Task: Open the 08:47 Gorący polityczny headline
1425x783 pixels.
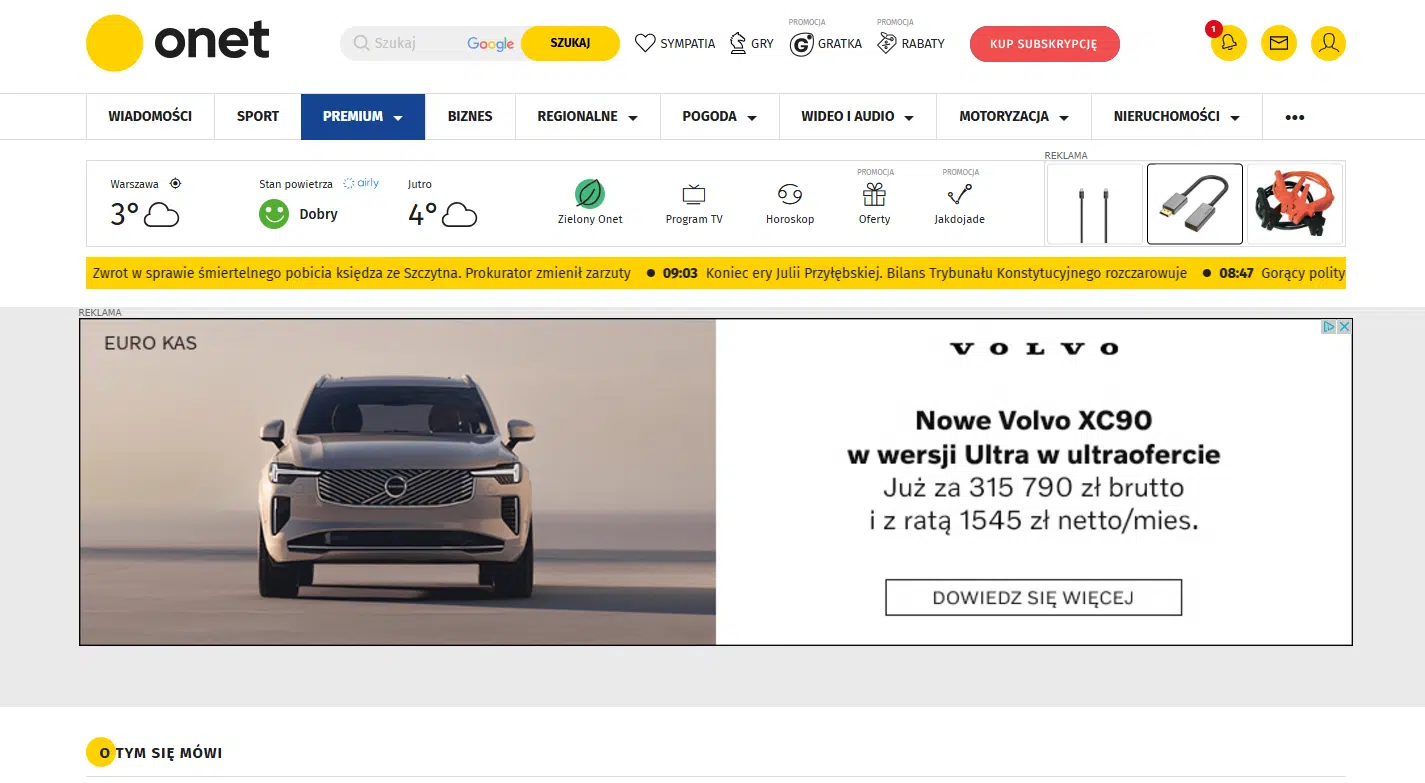Action: coord(1303,273)
